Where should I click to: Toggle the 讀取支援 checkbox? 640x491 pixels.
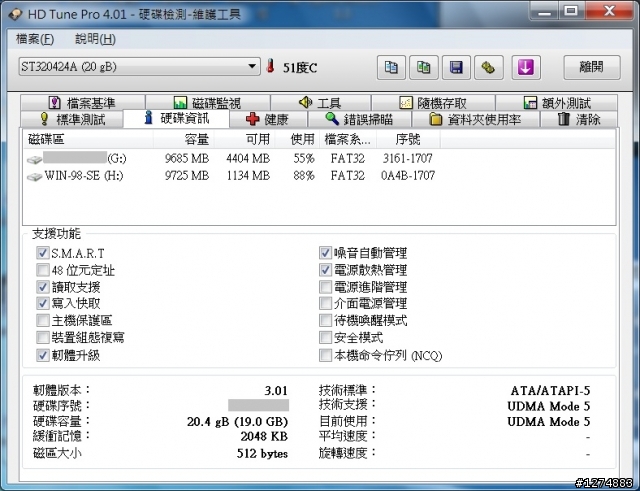coord(42,287)
